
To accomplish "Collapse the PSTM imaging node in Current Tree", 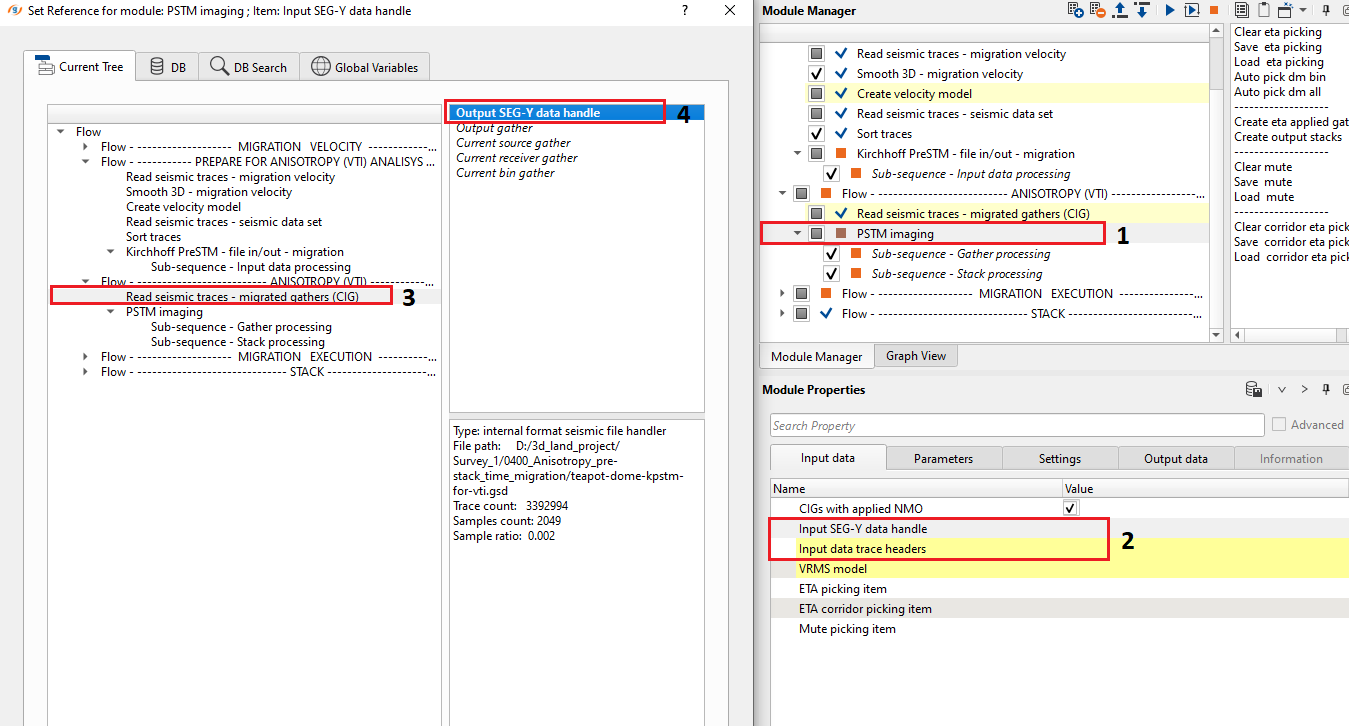I will click(111, 312).
